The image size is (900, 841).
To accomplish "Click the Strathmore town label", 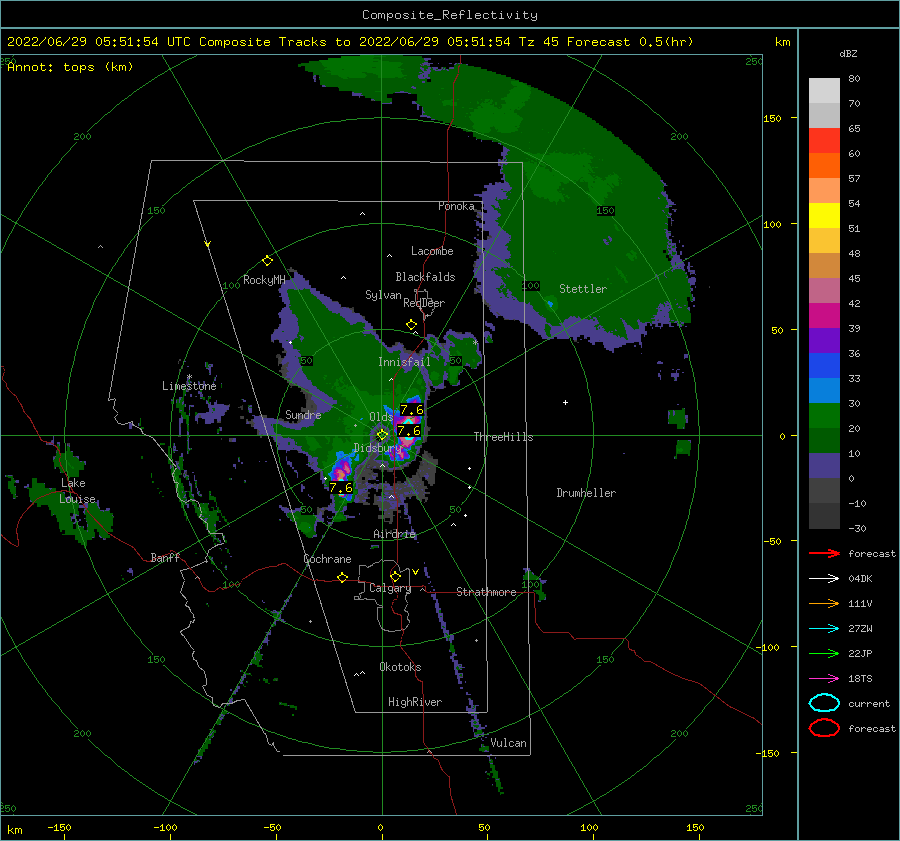I will (486, 592).
